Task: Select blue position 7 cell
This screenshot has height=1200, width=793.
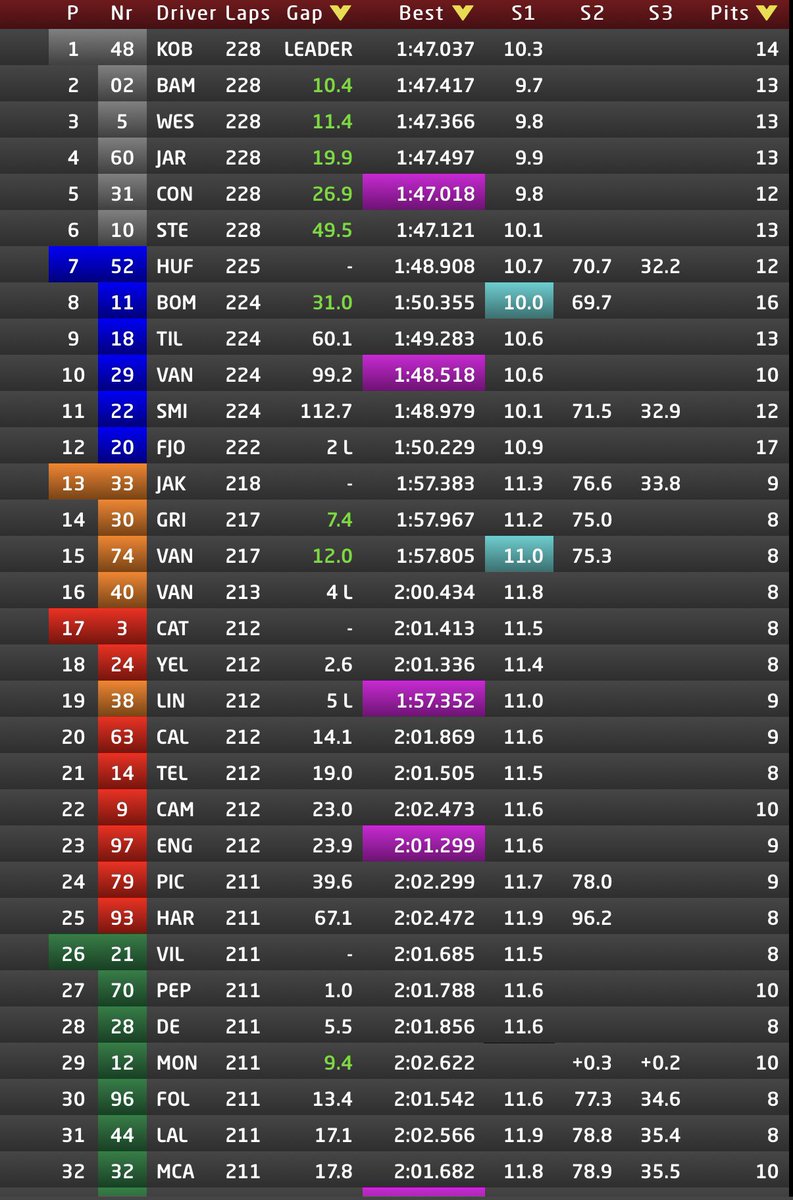Action: coord(73,265)
